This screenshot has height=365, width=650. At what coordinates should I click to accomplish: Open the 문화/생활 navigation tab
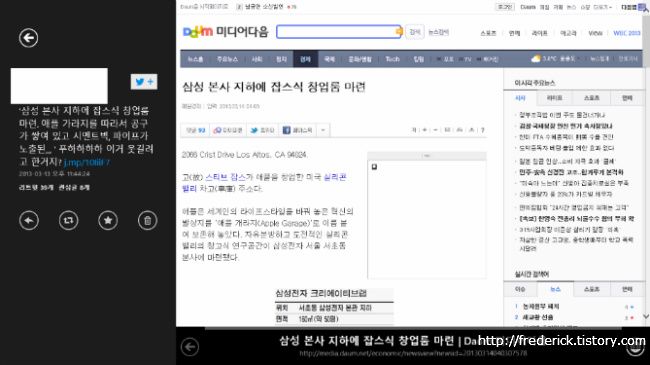point(360,59)
